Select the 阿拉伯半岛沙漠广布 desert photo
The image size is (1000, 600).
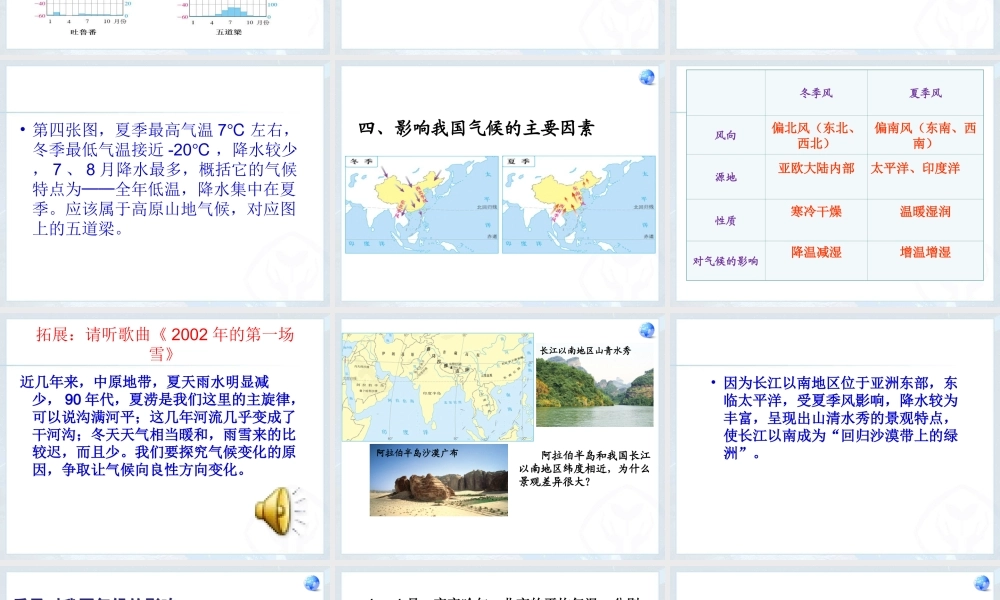click(x=439, y=480)
